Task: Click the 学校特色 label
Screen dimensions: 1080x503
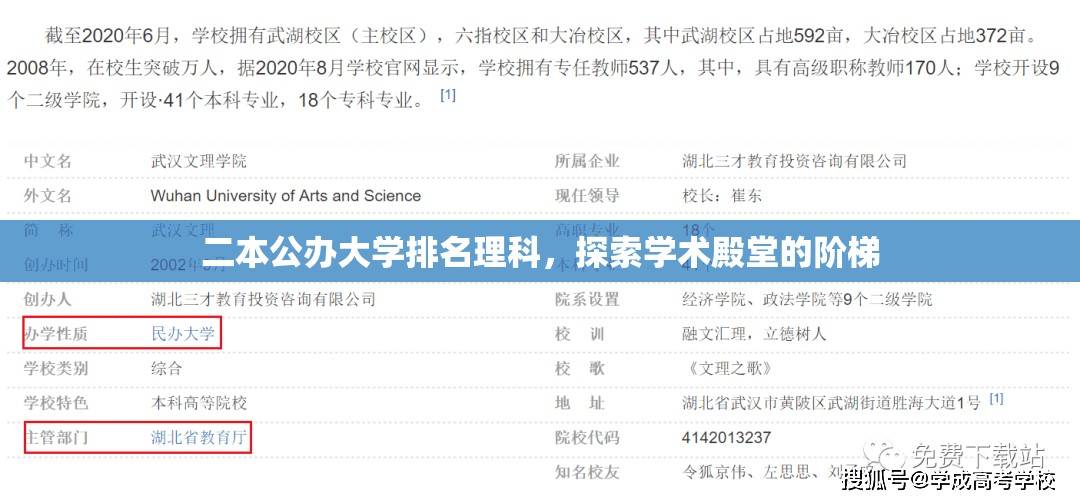Action: click(x=56, y=402)
